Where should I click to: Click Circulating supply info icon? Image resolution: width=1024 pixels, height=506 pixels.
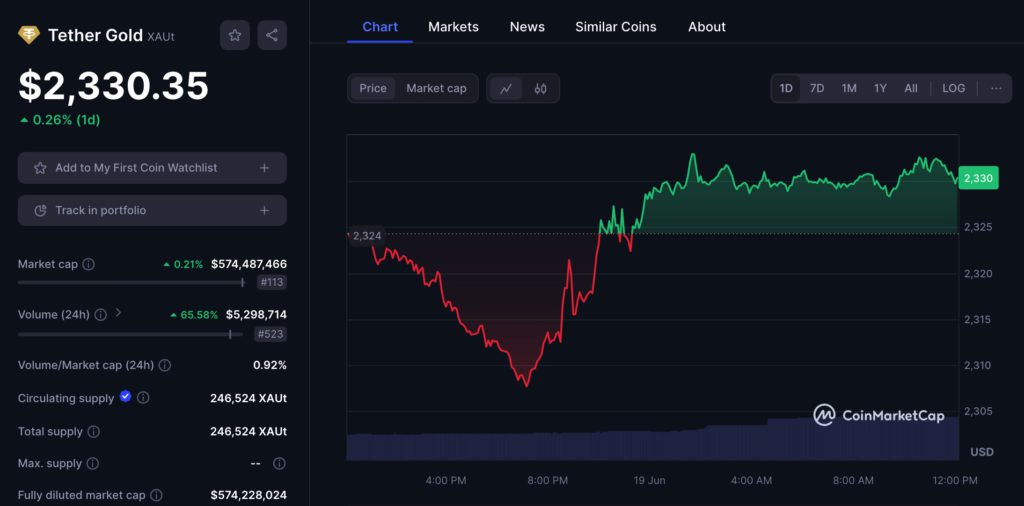coord(143,398)
